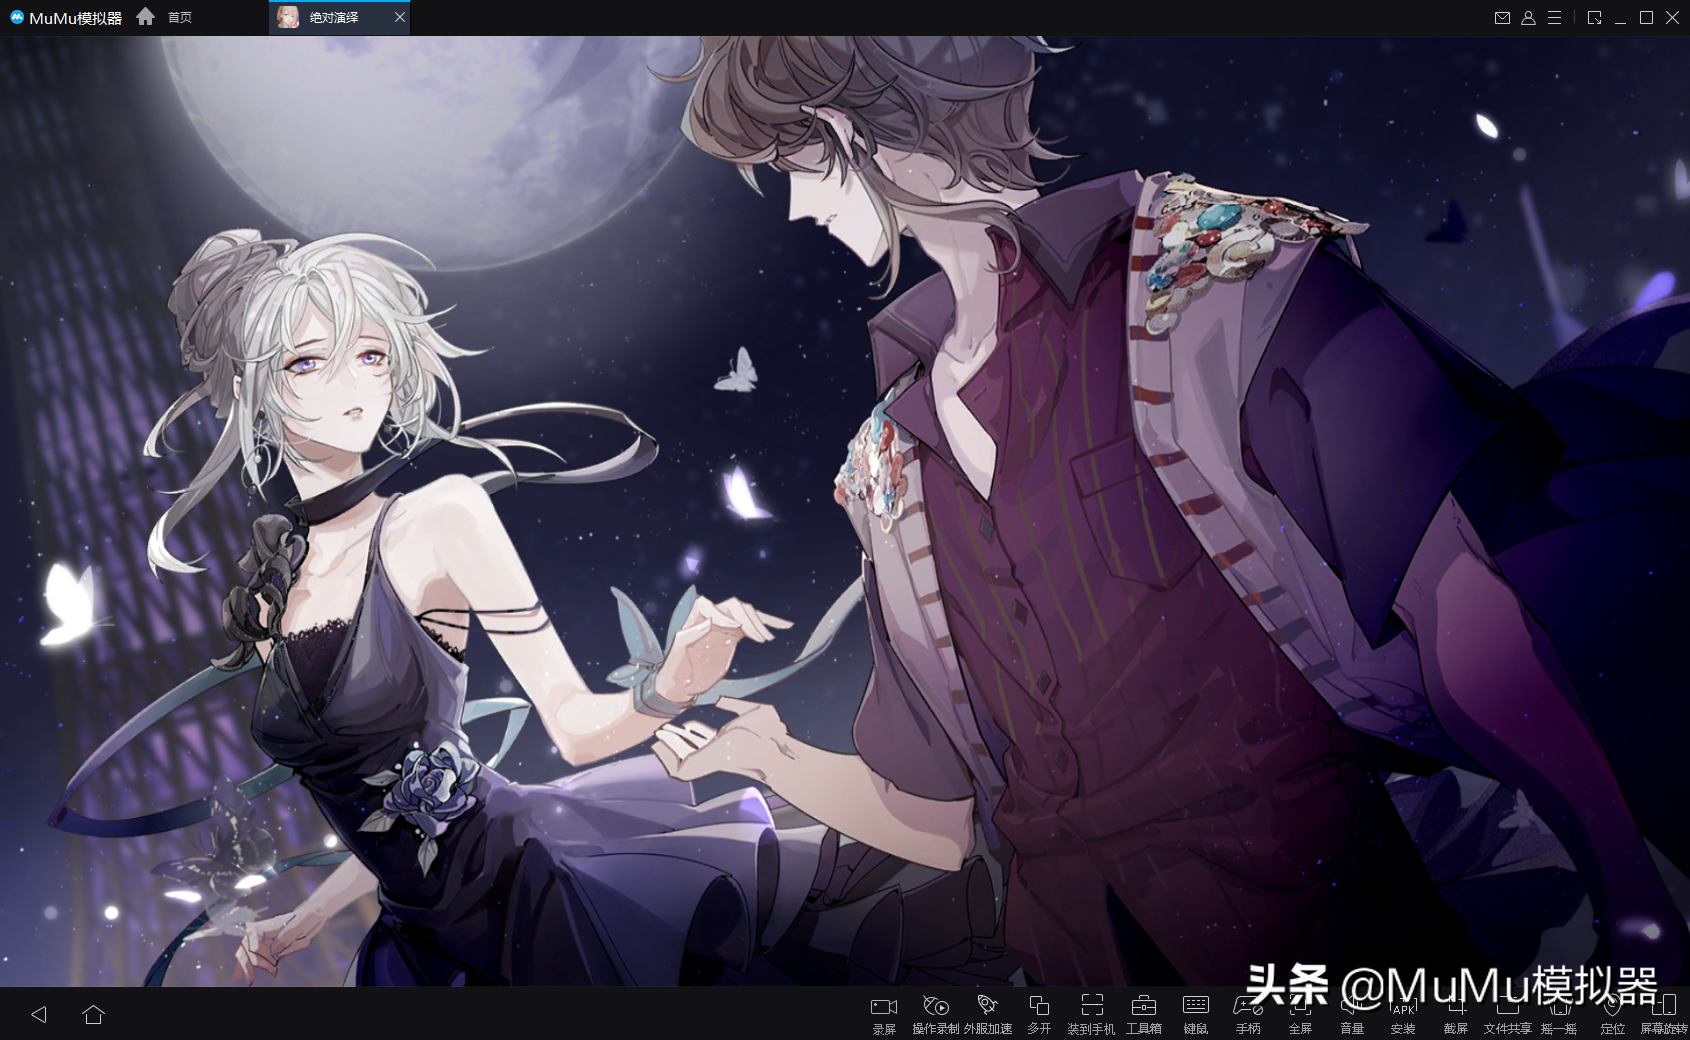Open 外服加速 accelerator
The image size is (1690, 1040).
(988, 1014)
